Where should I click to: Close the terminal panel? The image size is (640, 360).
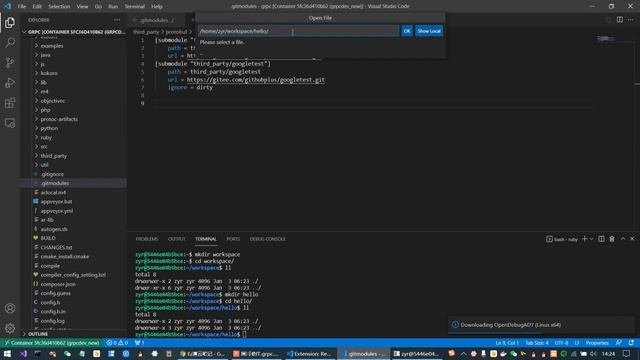pyautogui.click(x=632, y=239)
